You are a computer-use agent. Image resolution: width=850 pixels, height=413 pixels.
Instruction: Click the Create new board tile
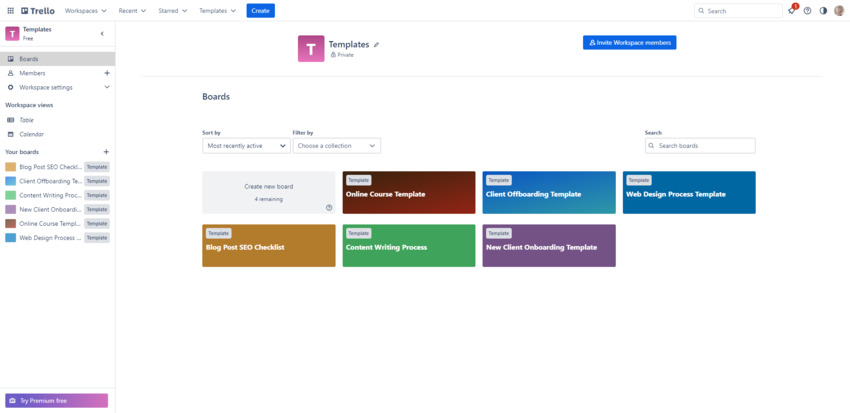click(x=269, y=192)
